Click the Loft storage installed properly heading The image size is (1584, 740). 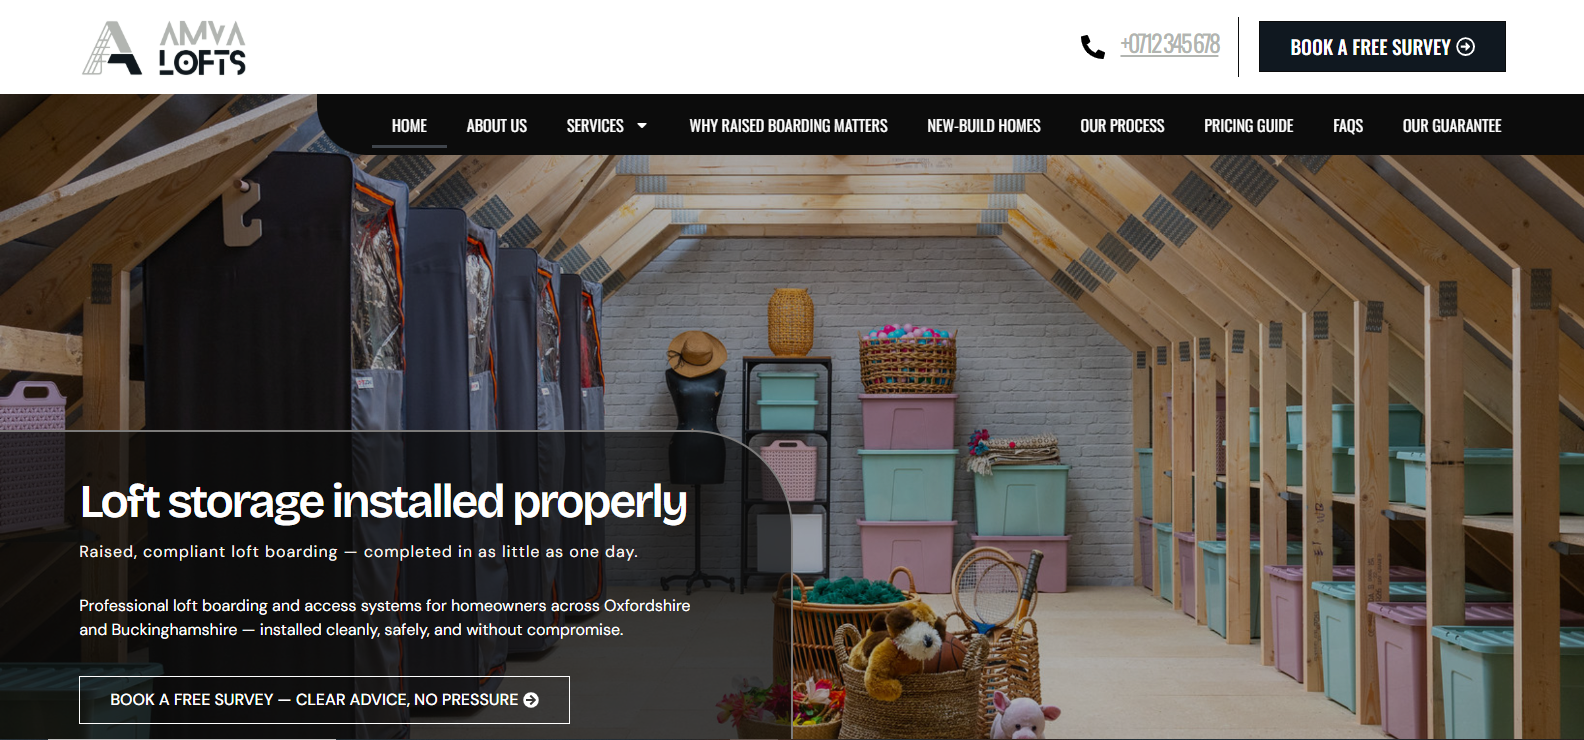click(384, 503)
